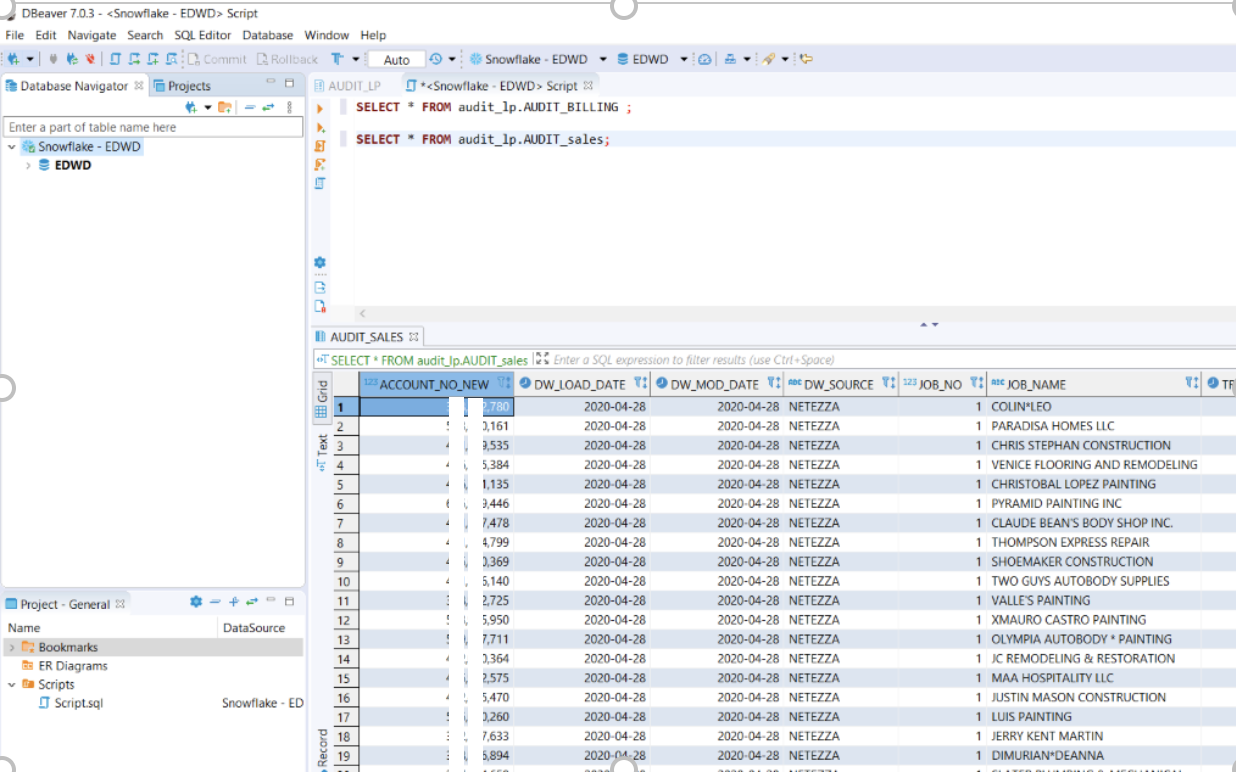Expand the EDWD database node
Screen dimensions: 1236x772
[28, 165]
